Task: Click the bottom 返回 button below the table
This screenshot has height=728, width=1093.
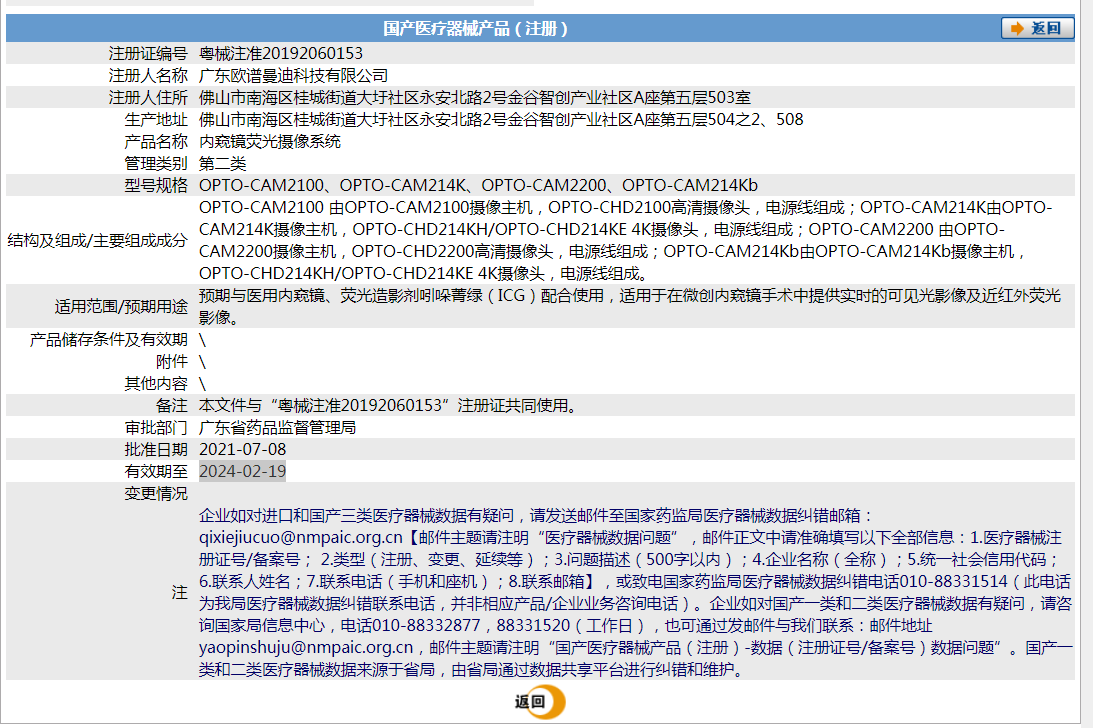Action: pyautogui.click(x=540, y=702)
